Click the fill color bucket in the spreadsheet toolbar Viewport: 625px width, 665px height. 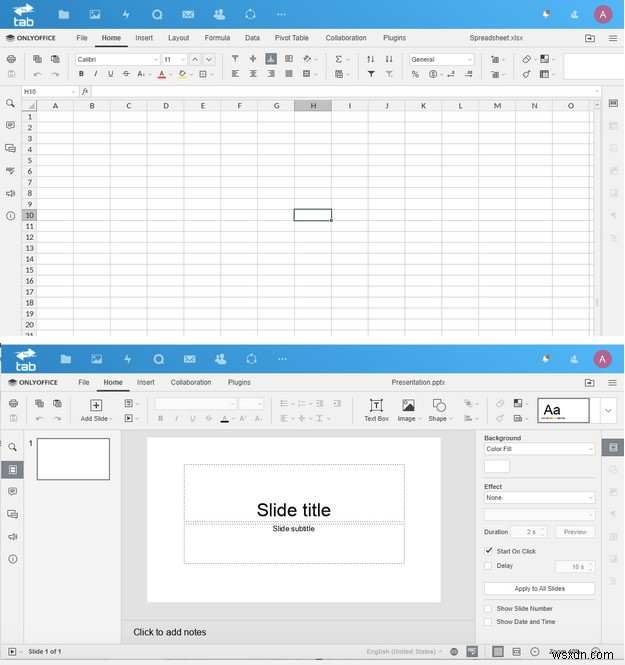tap(182, 74)
